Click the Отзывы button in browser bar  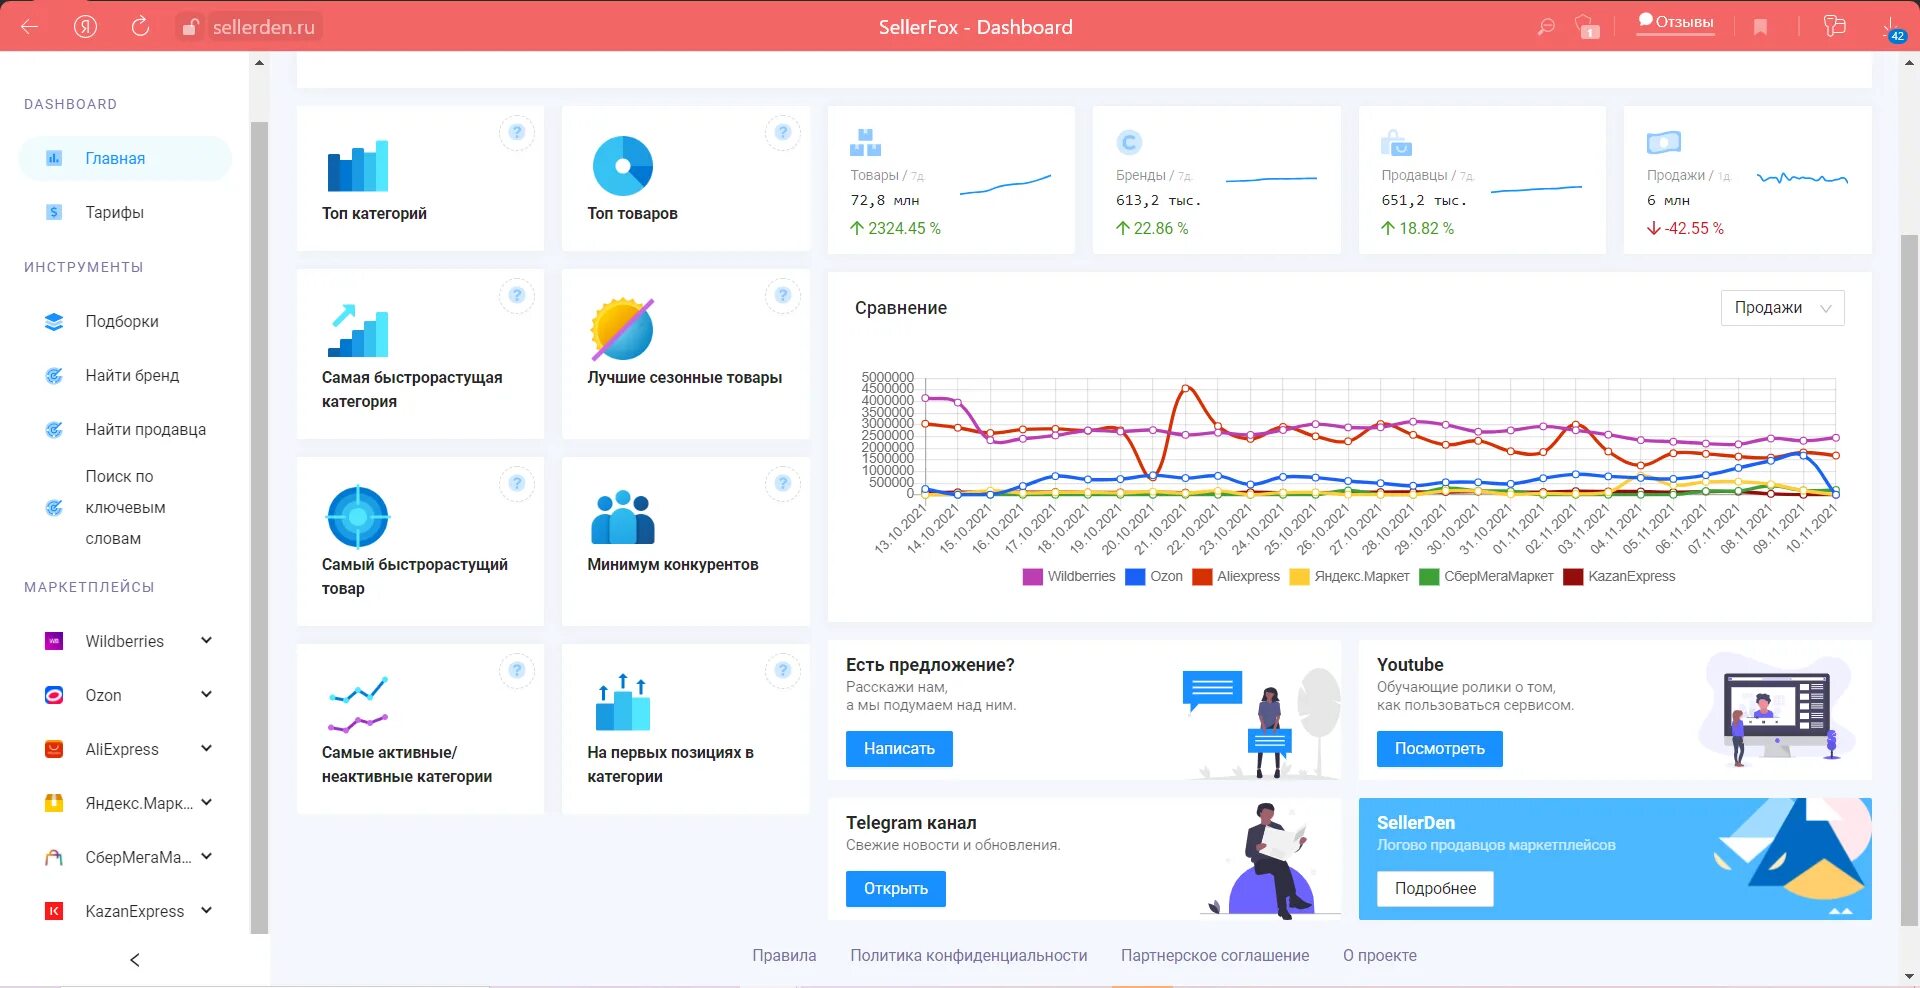1675,23
